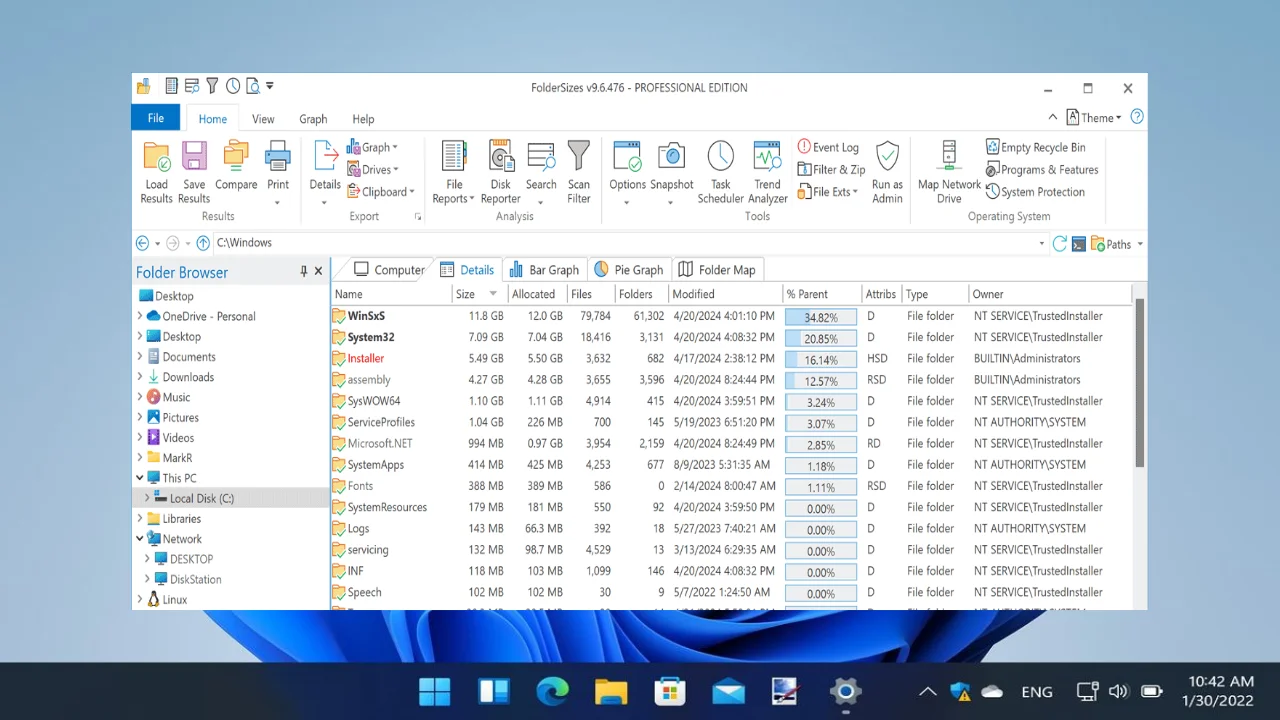This screenshot has width=1280, height=720.
Task: Collapse the ribbon with the chevron
Action: (x=1052, y=117)
